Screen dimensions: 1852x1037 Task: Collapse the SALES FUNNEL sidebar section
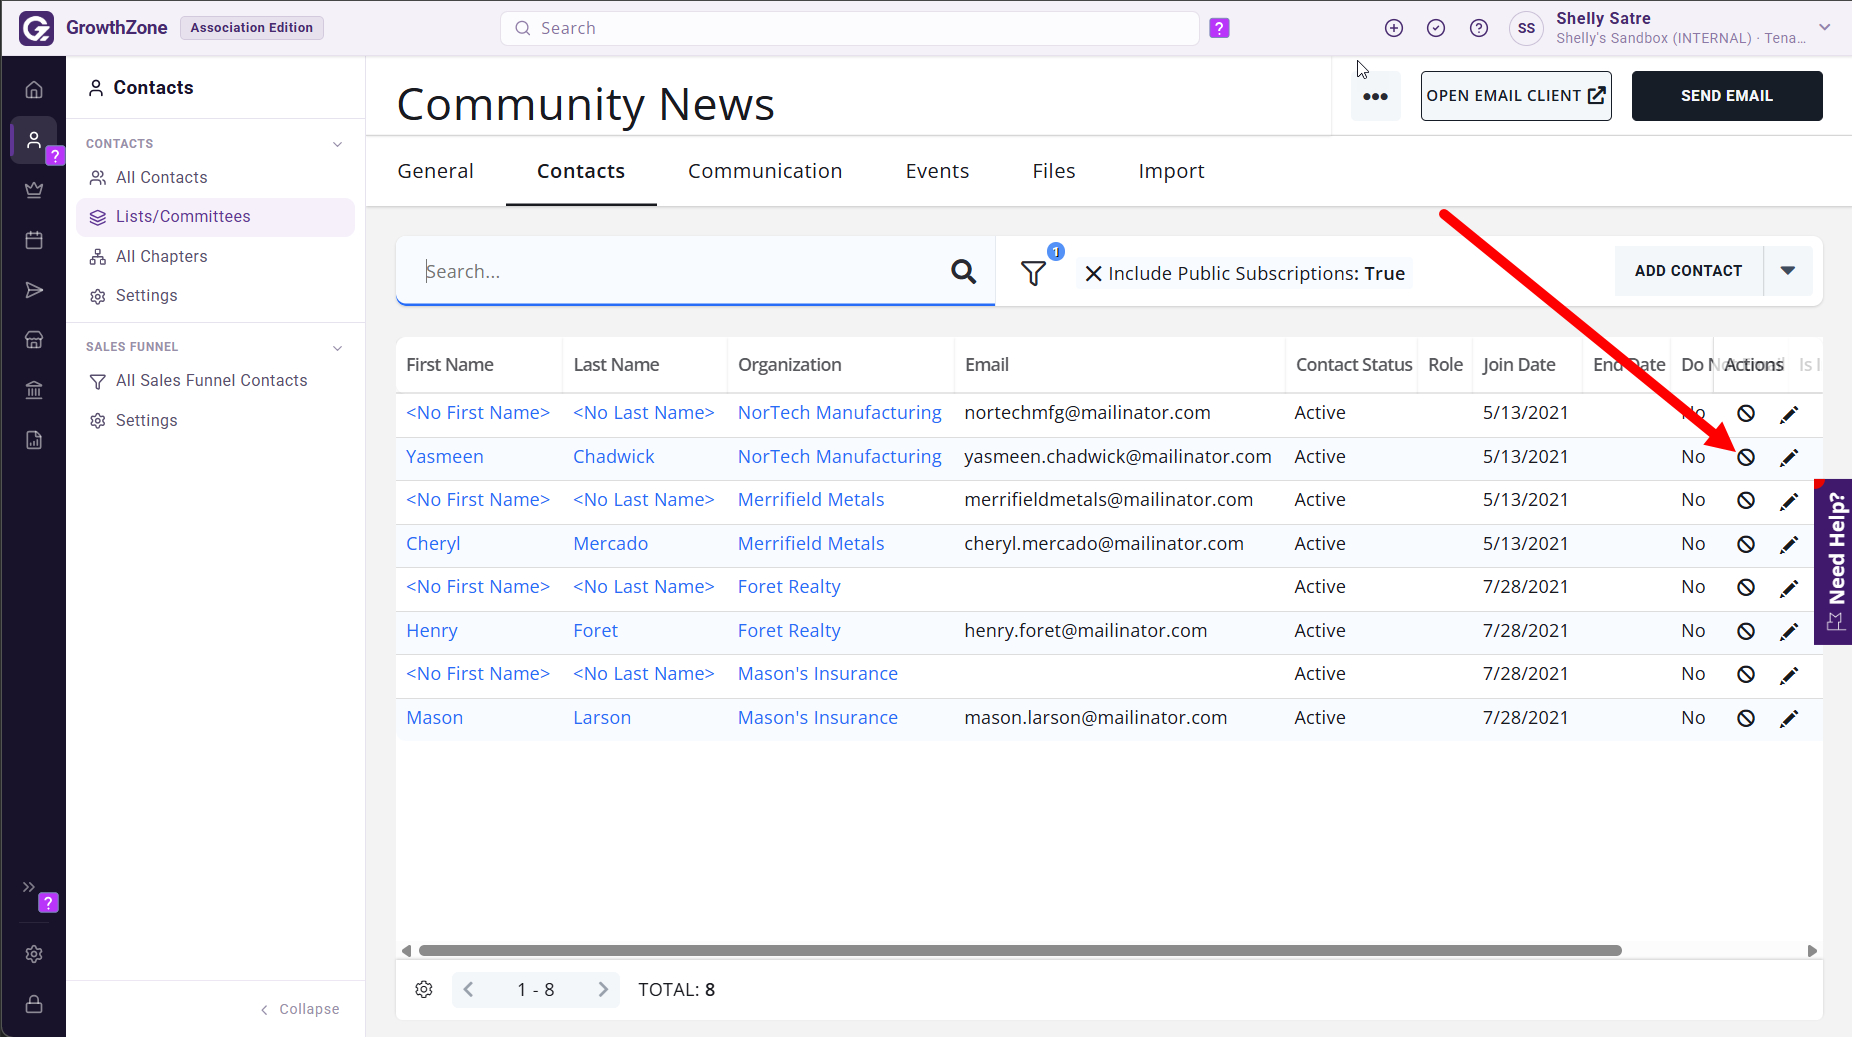338,347
